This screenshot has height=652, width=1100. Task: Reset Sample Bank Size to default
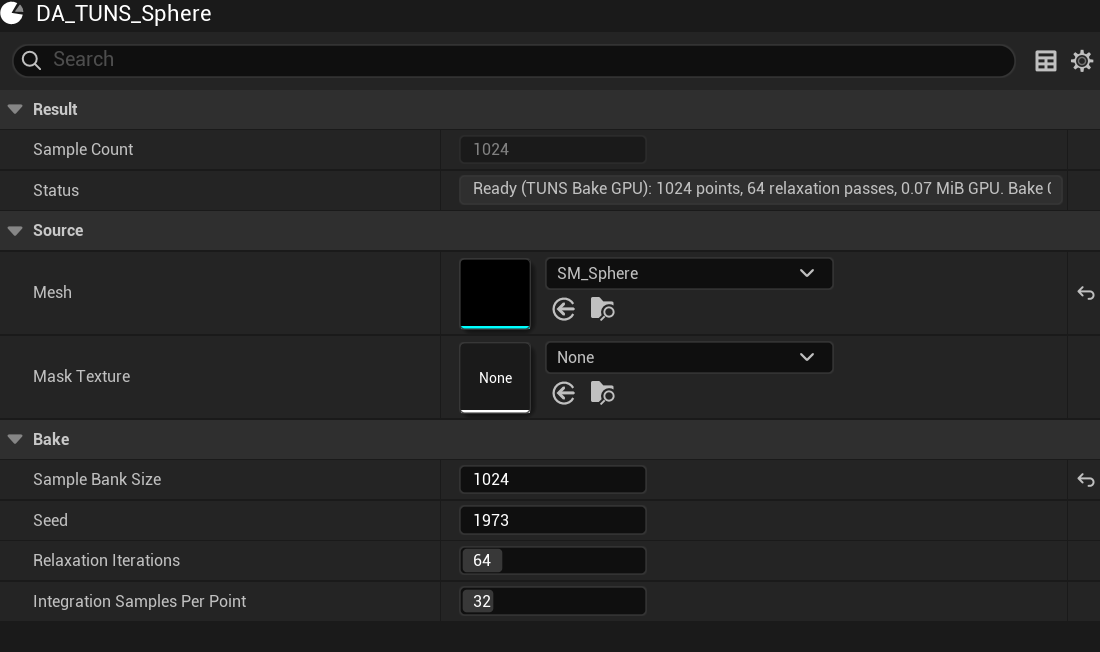(1085, 480)
